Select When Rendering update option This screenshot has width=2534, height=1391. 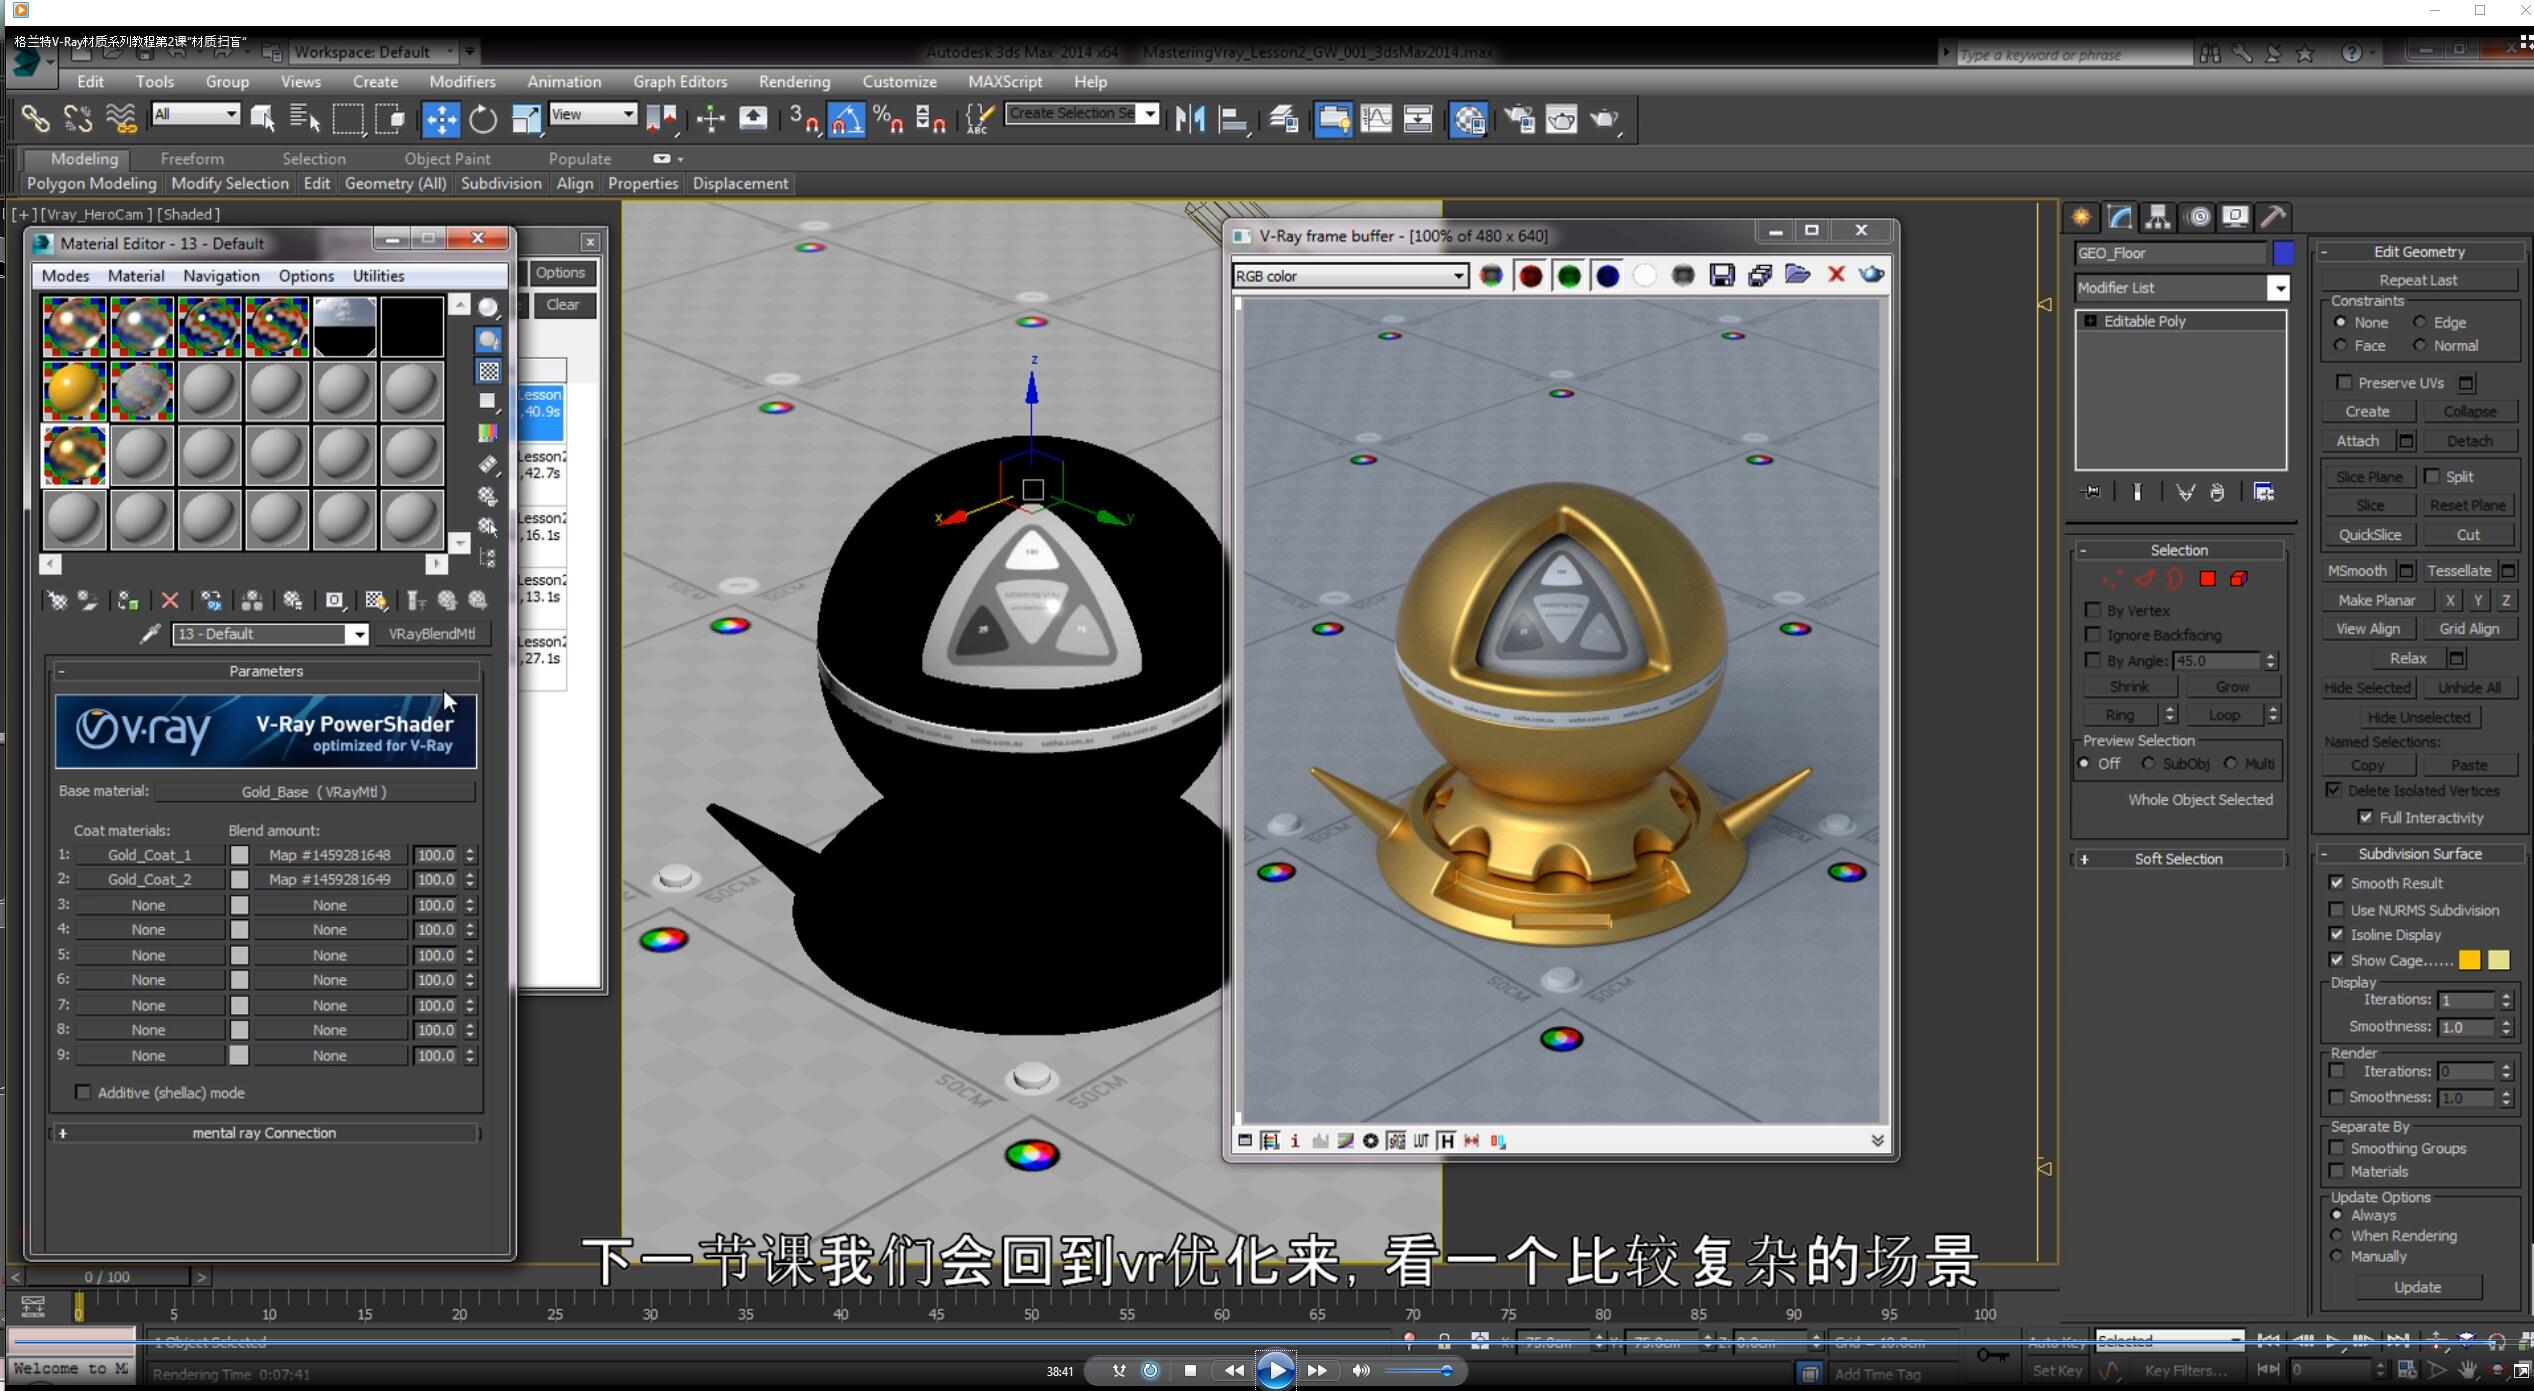(2336, 1235)
